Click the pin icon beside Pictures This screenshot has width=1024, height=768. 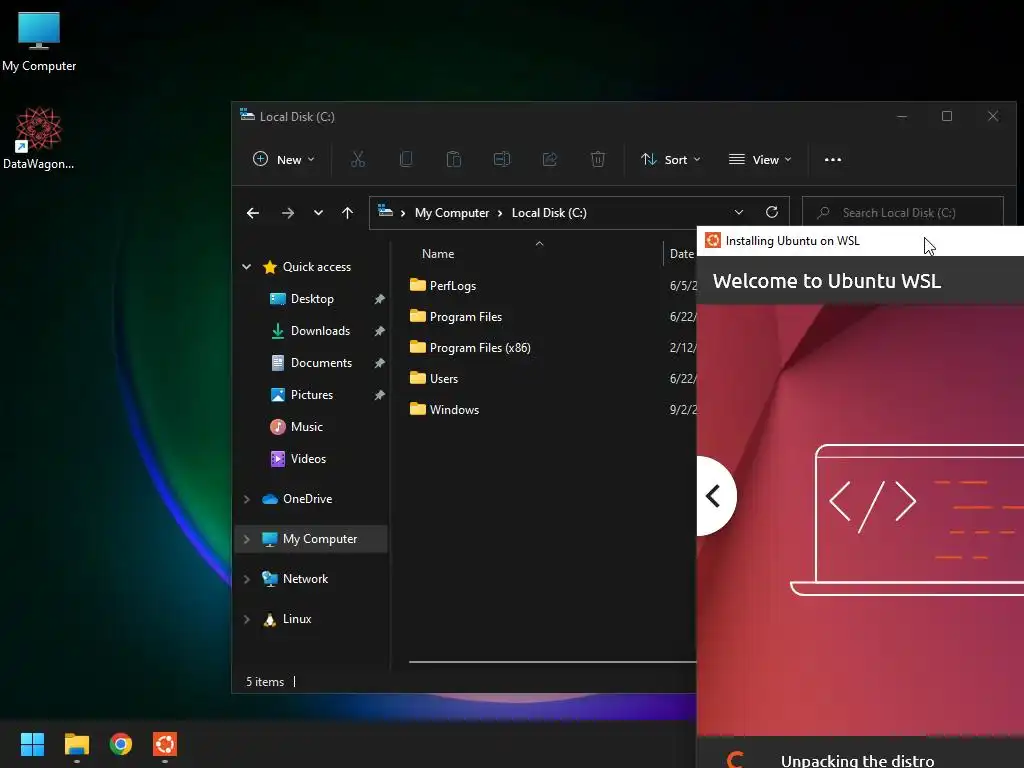pyautogui.click(x=379, y=395)
